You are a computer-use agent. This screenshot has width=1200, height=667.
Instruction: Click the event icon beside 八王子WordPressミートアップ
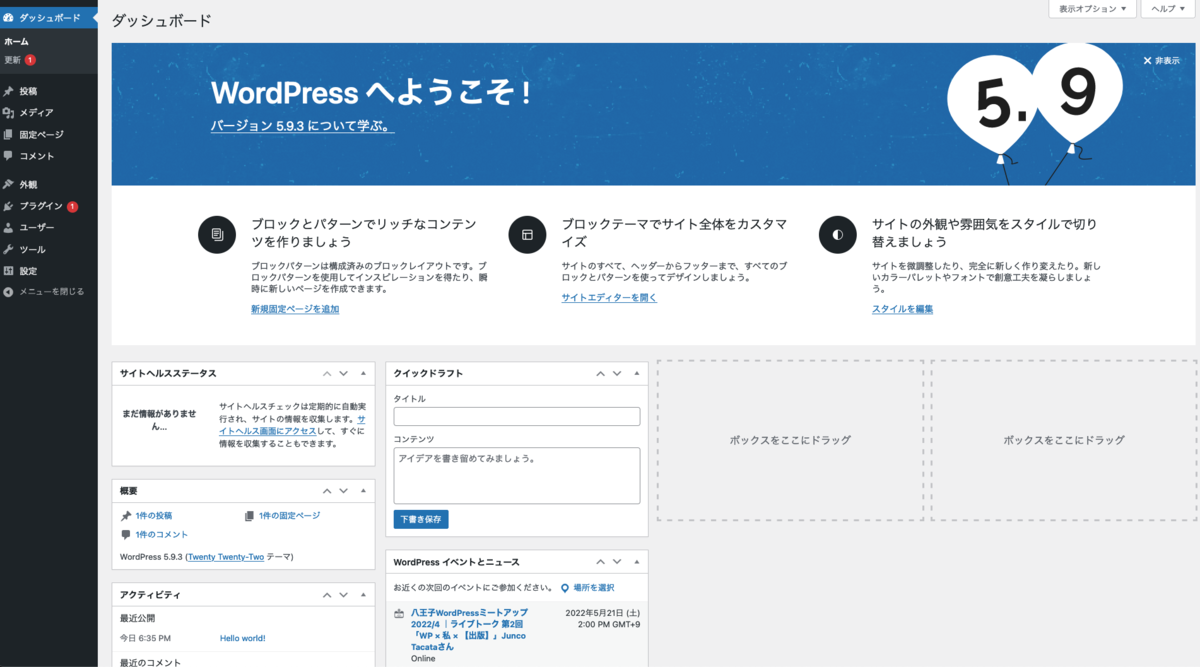399,613
